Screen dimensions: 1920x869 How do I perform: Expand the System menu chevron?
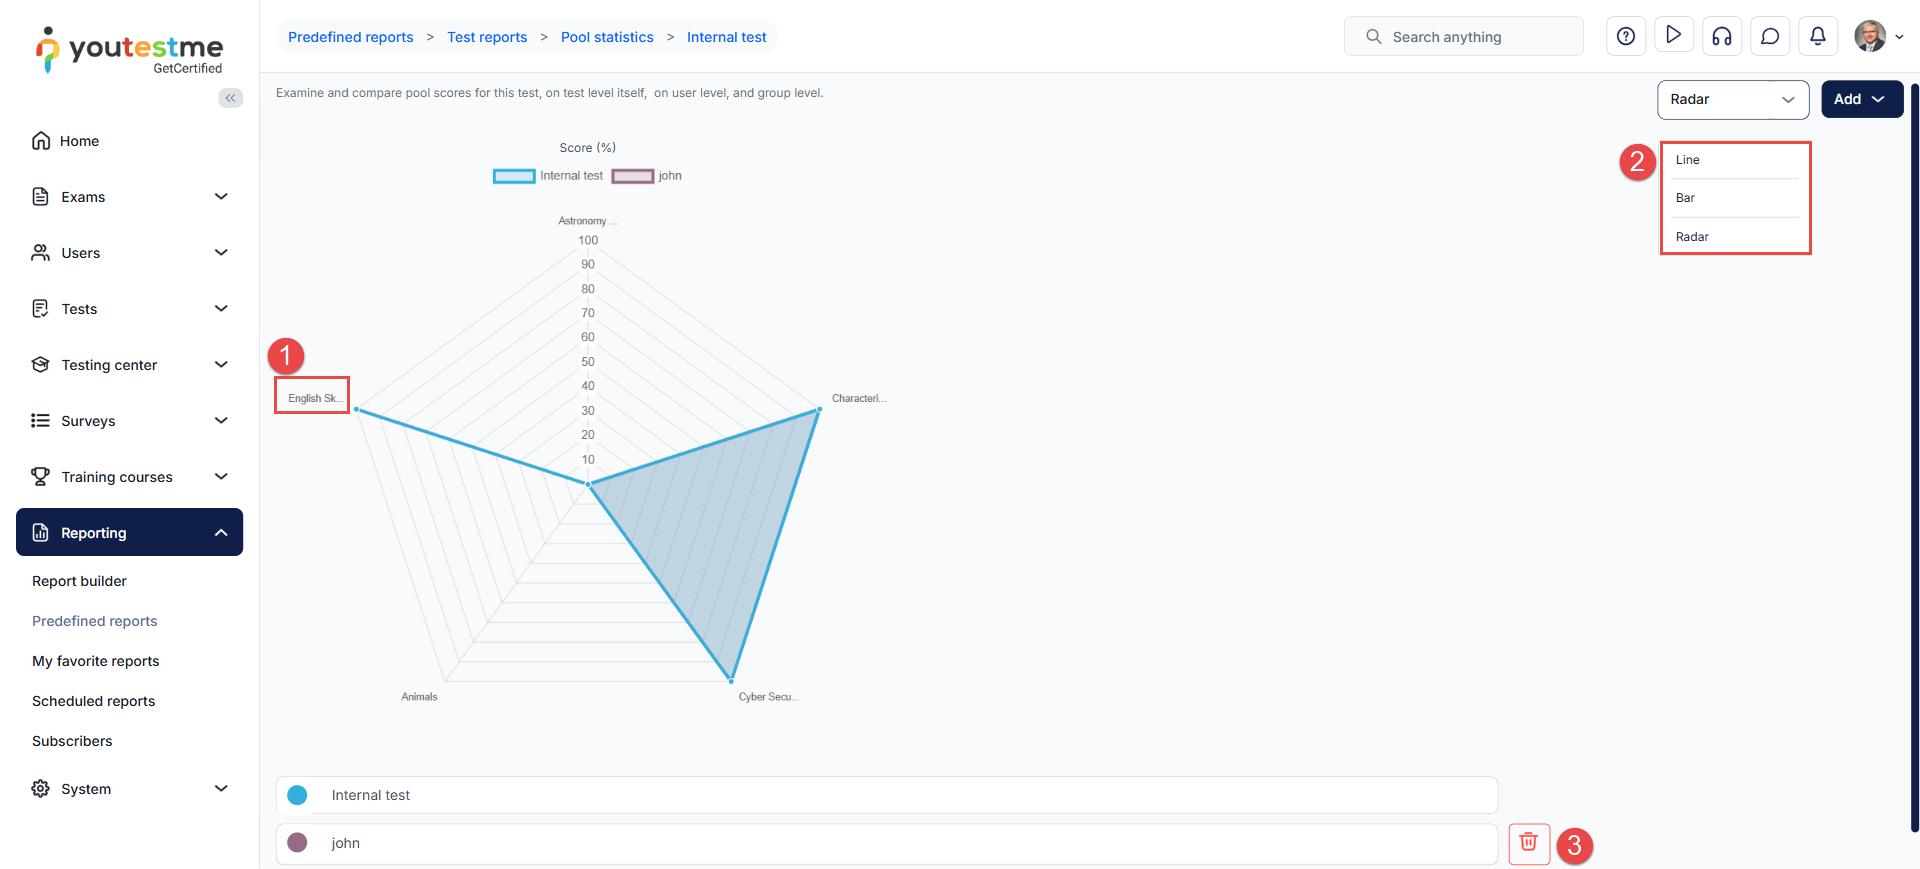(x=221, y=789)
